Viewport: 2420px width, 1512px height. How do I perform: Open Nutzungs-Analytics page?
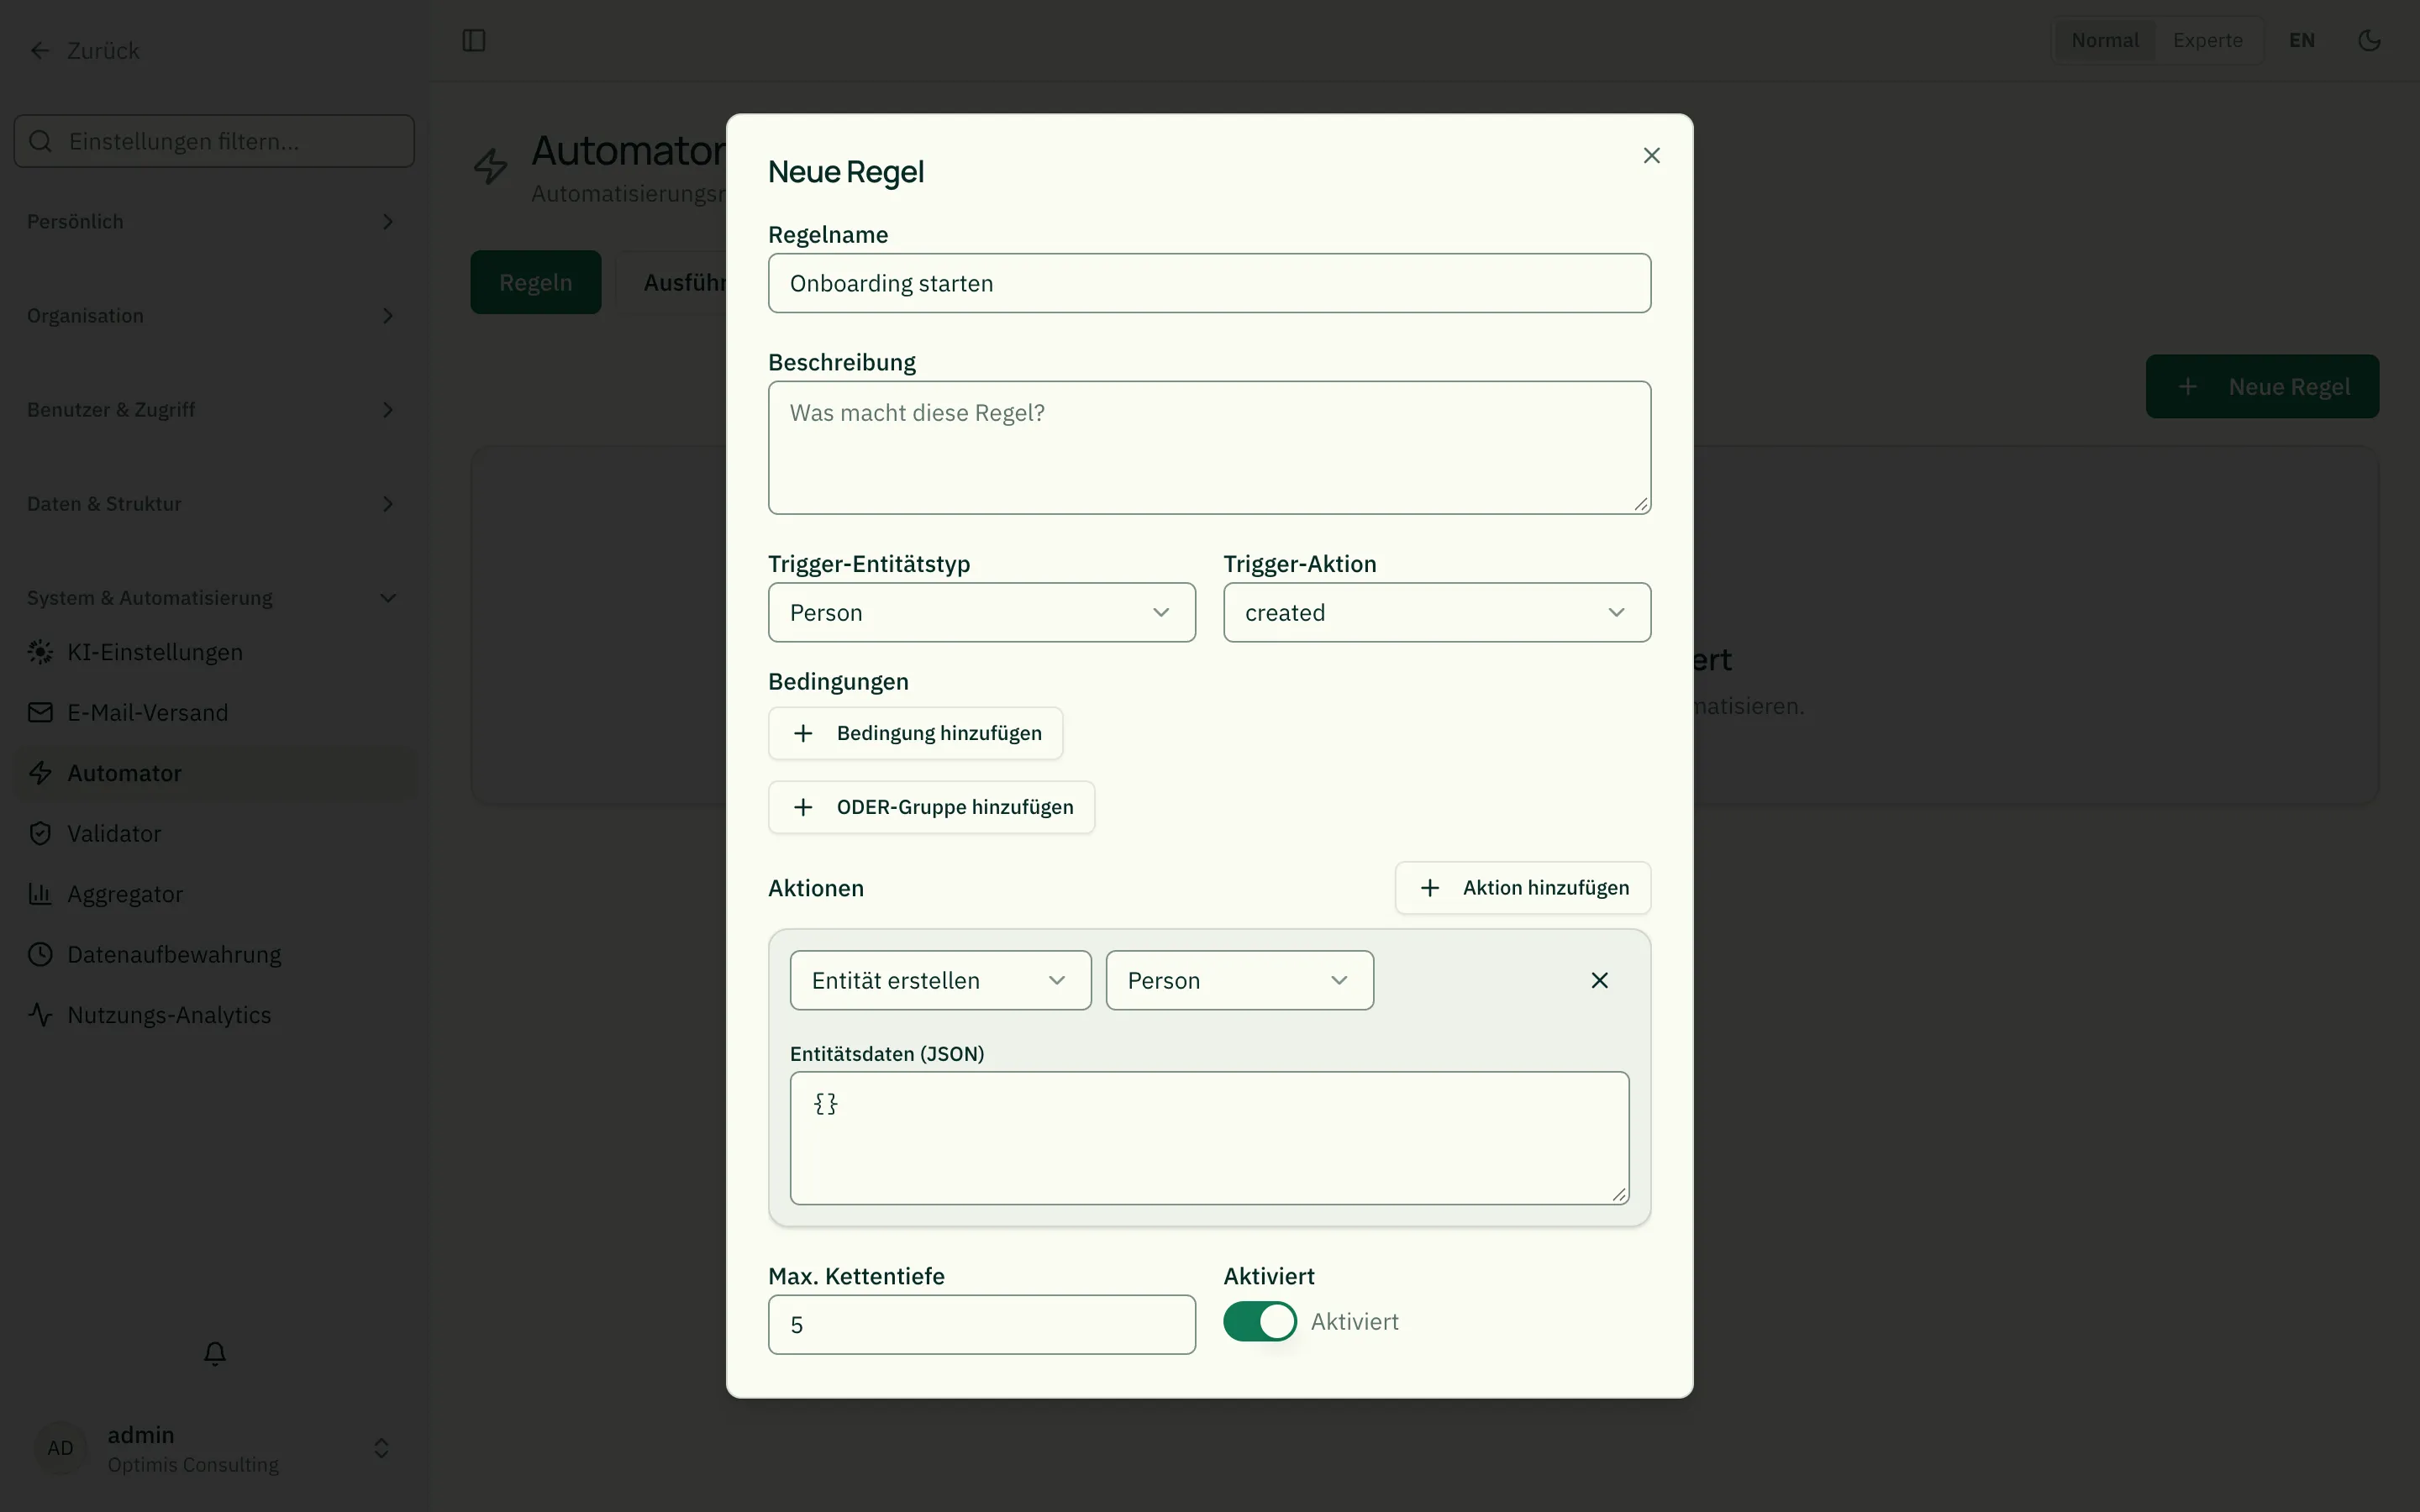click(215, 1015)
